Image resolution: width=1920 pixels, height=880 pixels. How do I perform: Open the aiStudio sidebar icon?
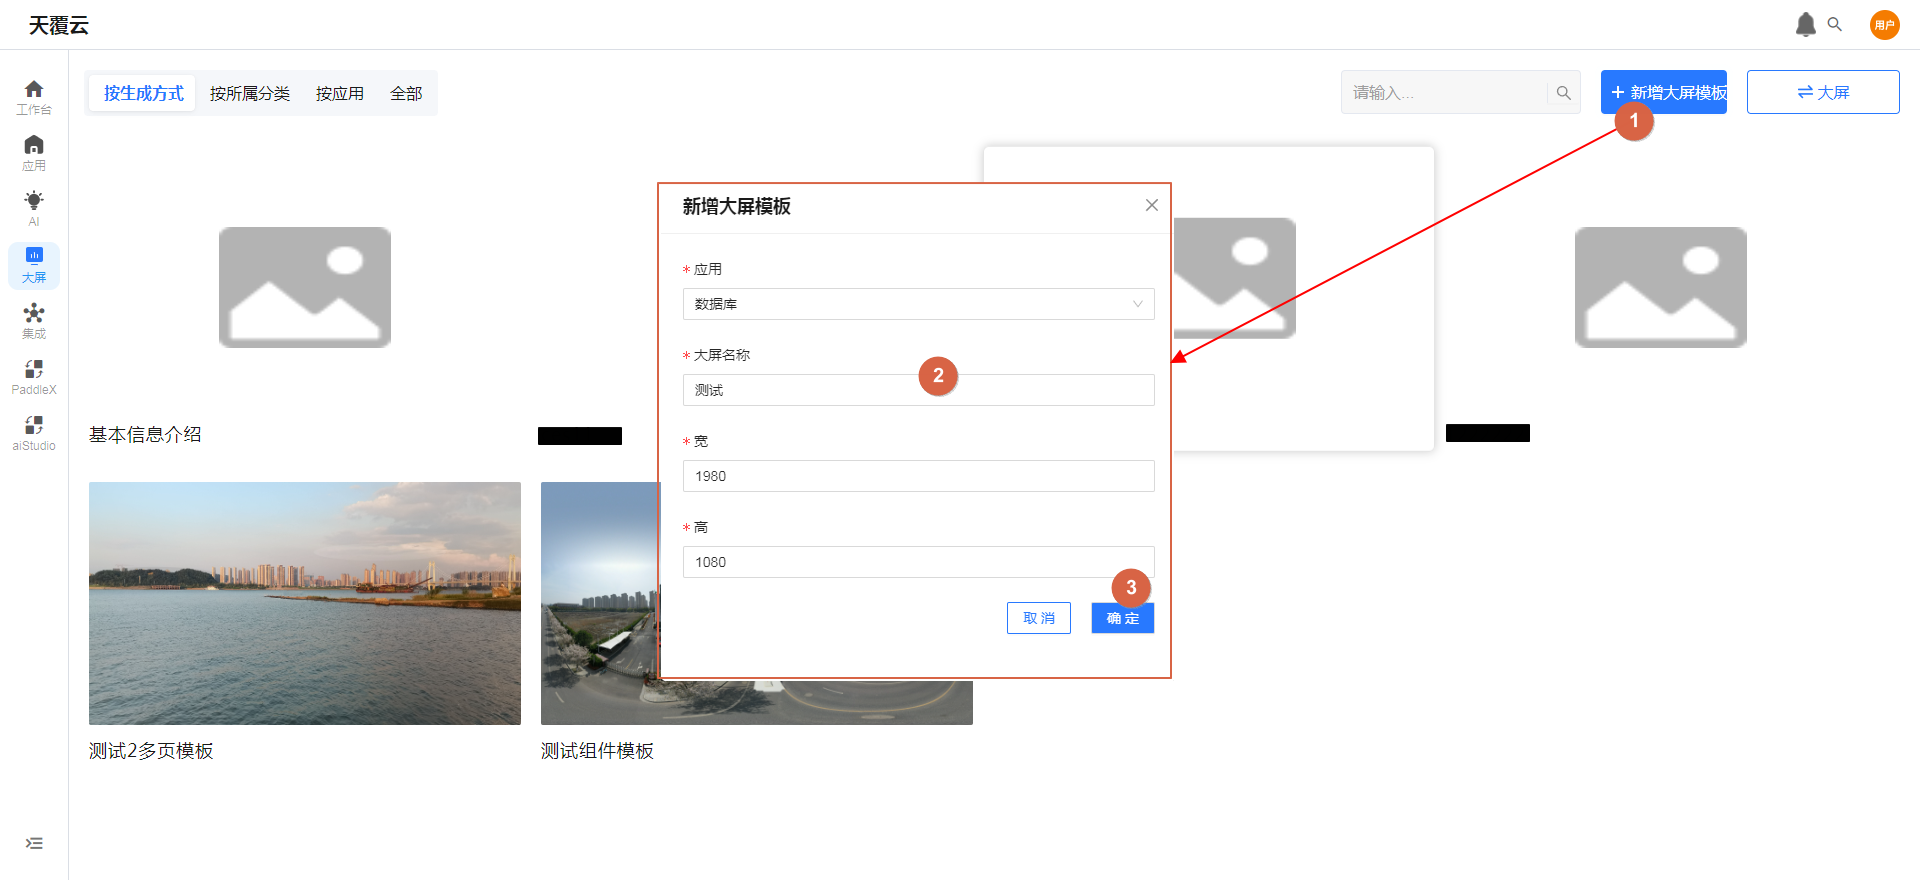[x=34, y=433]
